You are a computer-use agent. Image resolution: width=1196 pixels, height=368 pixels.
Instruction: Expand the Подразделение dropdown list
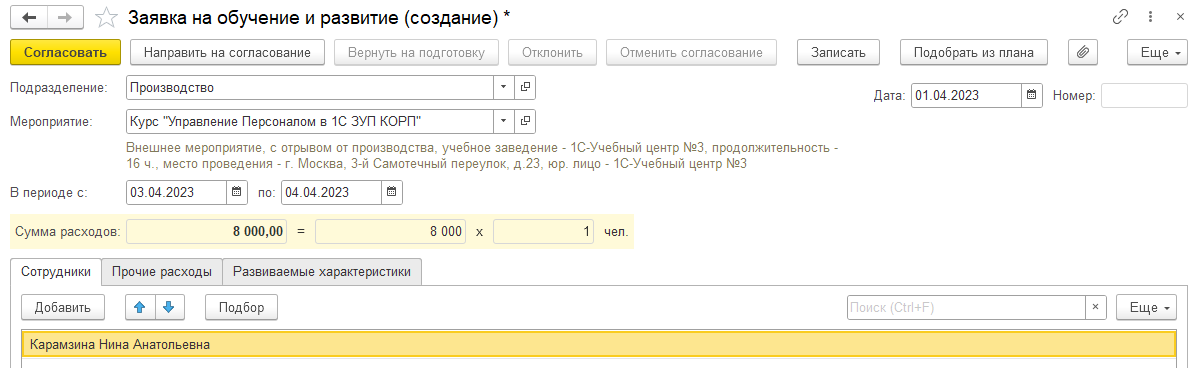tap(503, 87)
